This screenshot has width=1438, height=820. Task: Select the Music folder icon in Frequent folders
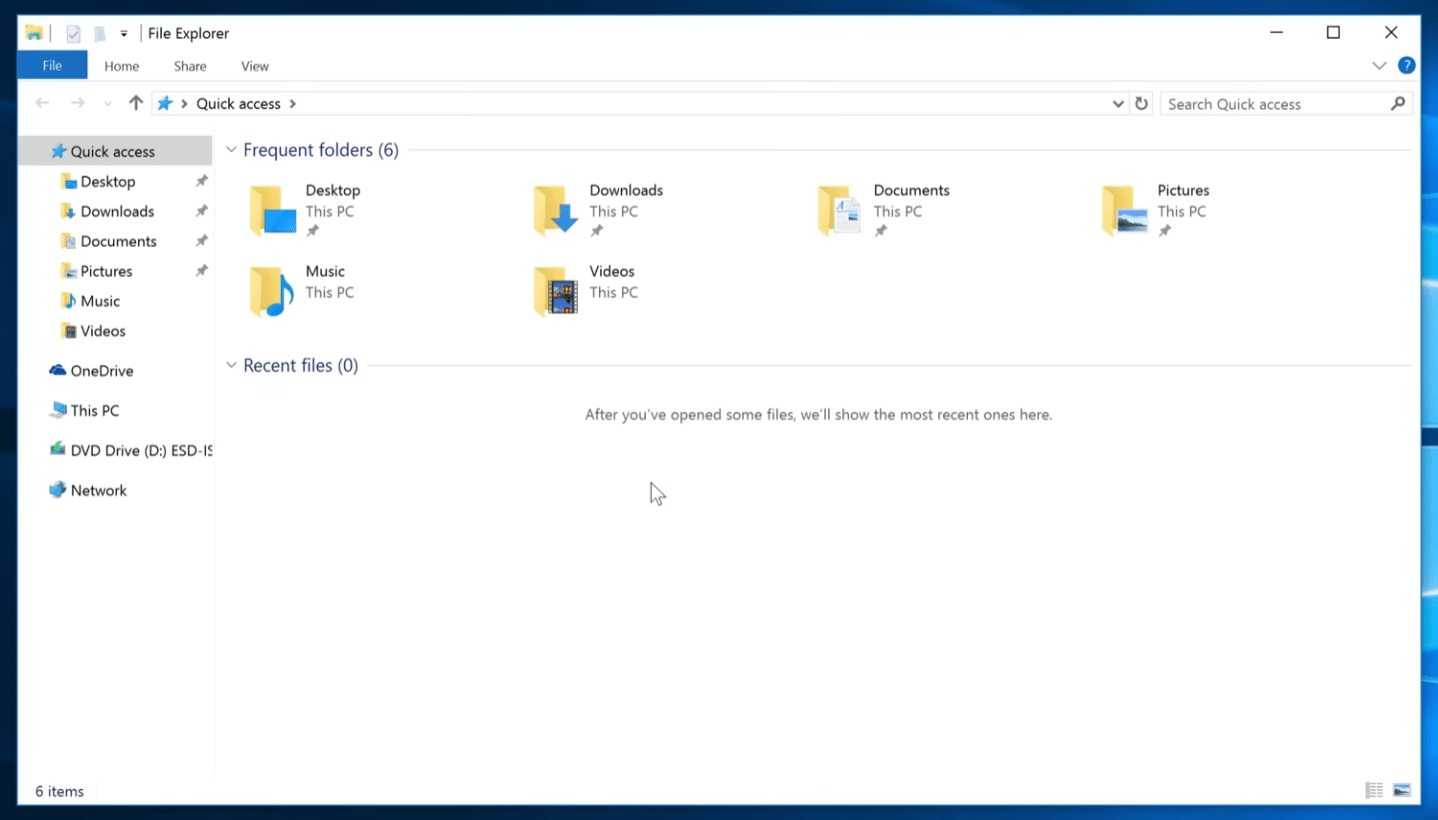point(273,292)
